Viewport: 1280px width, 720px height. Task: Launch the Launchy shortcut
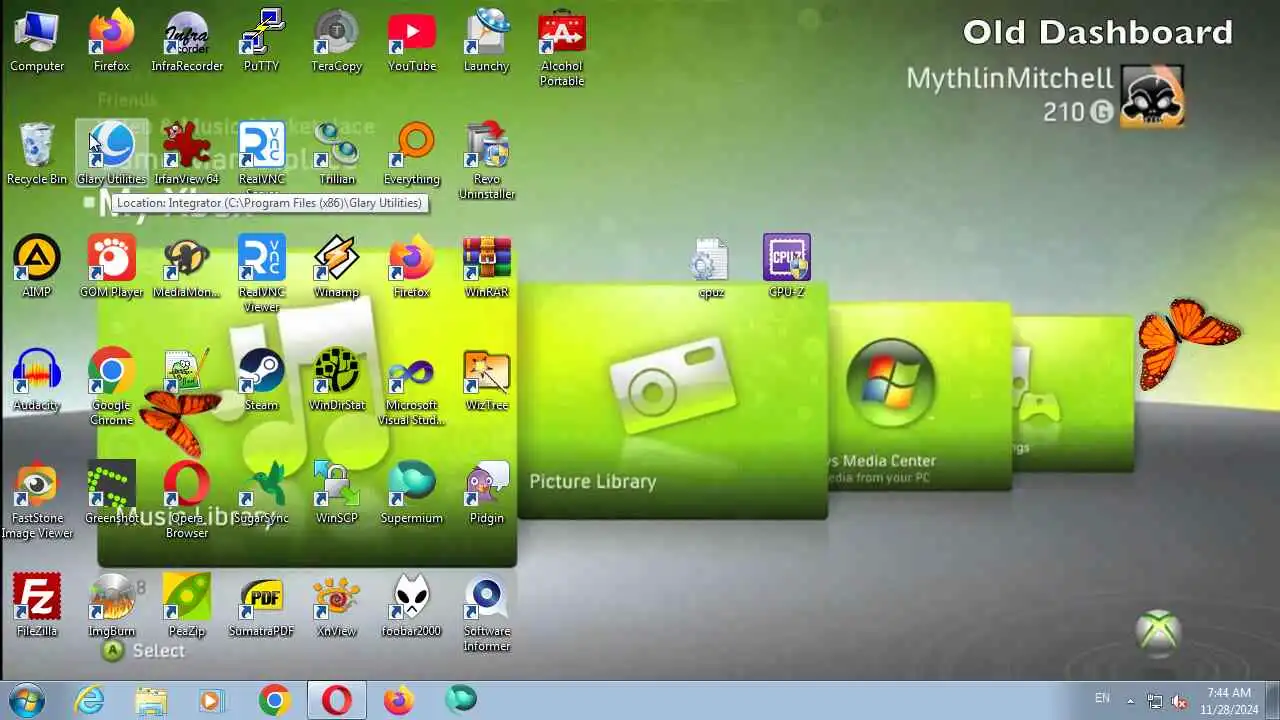487,42
